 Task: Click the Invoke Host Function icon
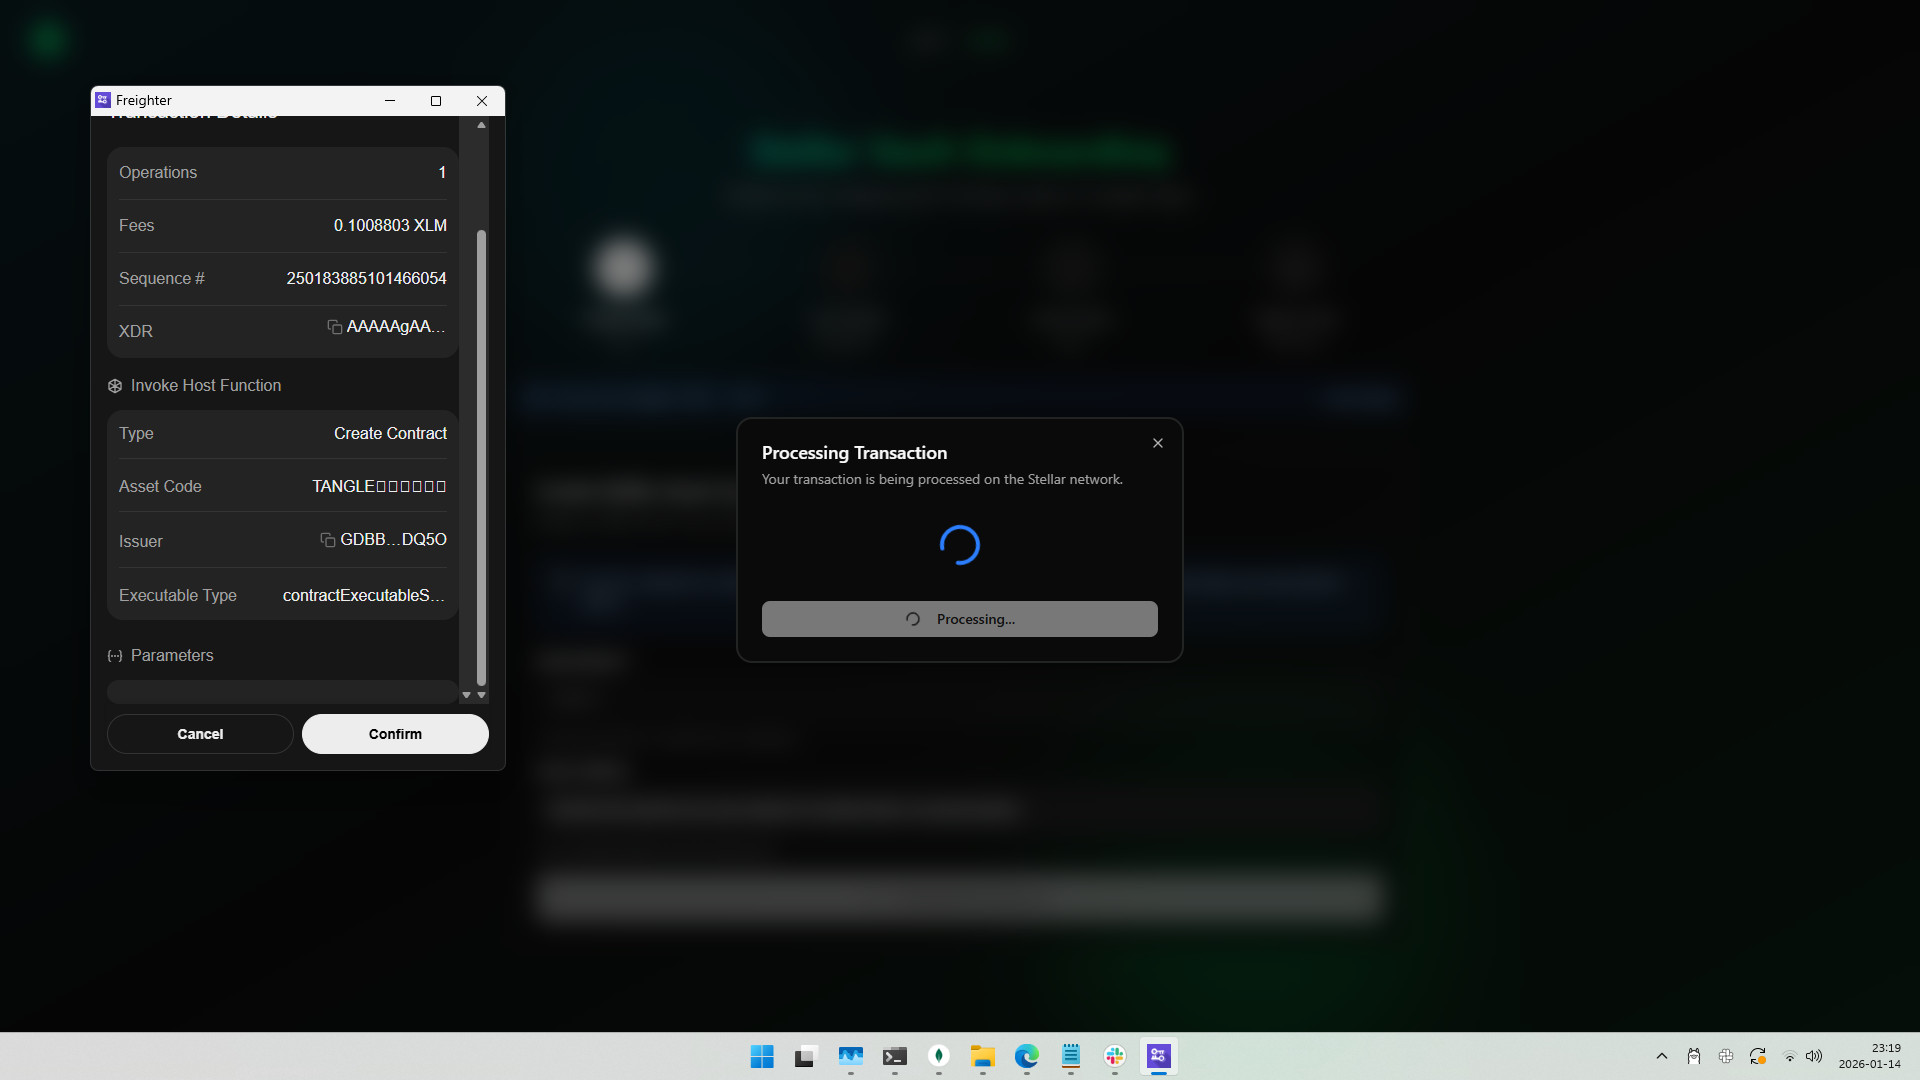(x=114, y=385)
